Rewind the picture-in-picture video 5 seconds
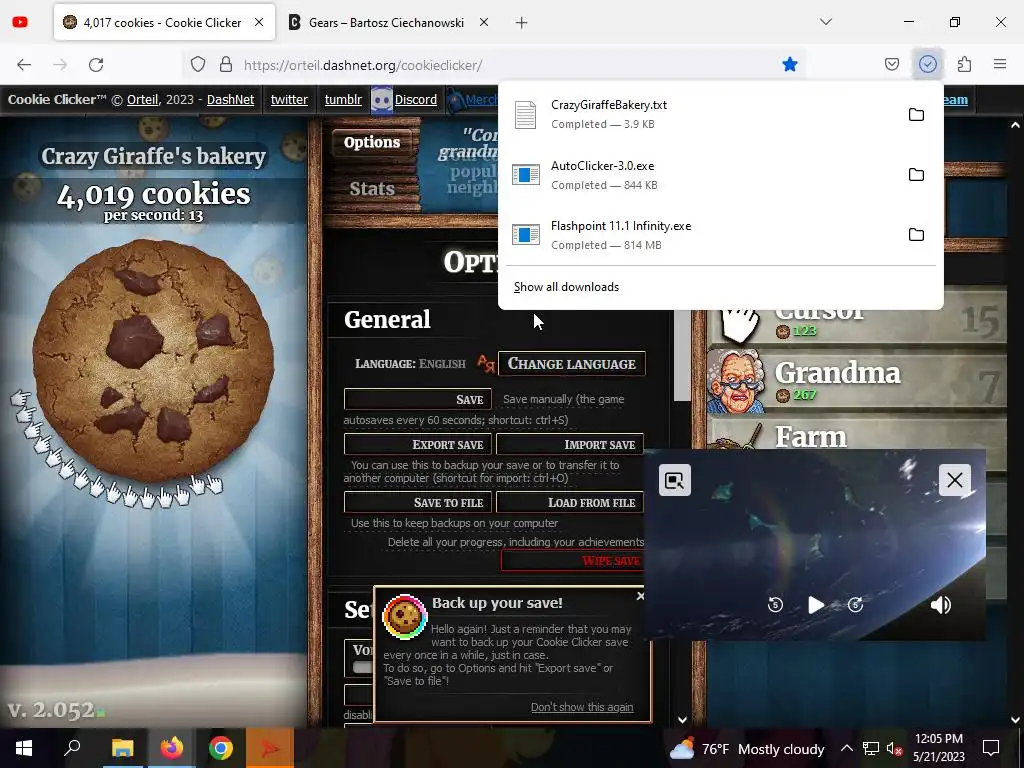Viewport: 1024px width, 768px height. click(775, 605)
